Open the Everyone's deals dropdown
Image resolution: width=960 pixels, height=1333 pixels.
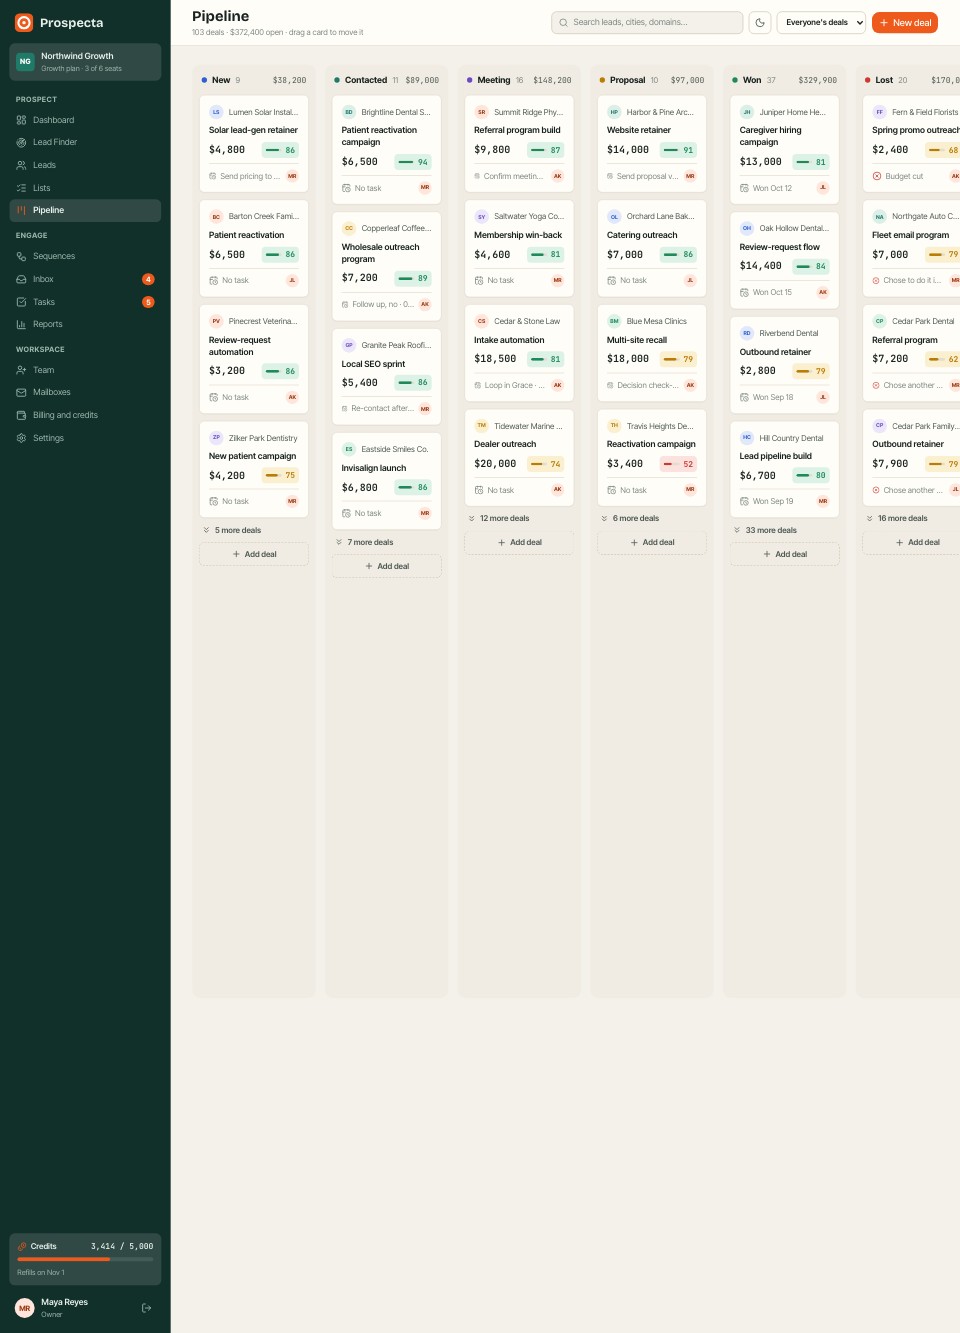[821, 22]
